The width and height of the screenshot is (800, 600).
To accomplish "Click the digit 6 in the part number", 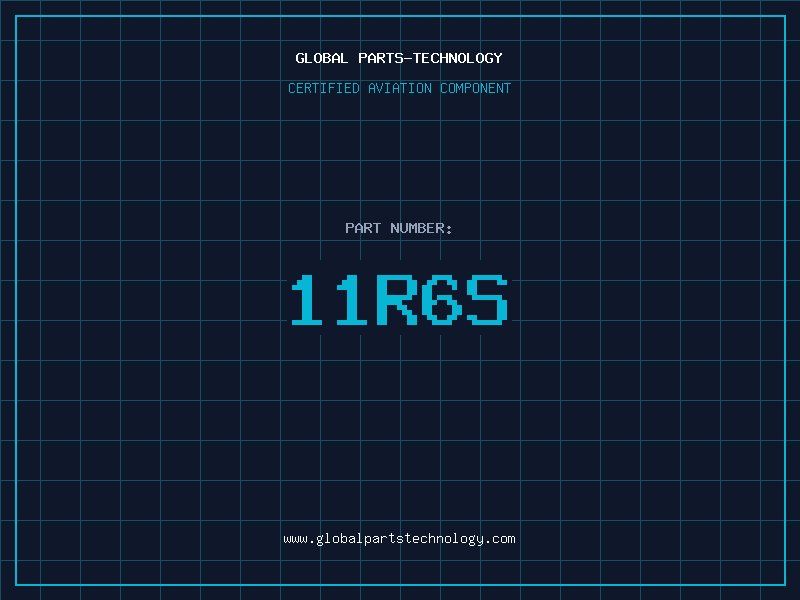I will [443, 300].
